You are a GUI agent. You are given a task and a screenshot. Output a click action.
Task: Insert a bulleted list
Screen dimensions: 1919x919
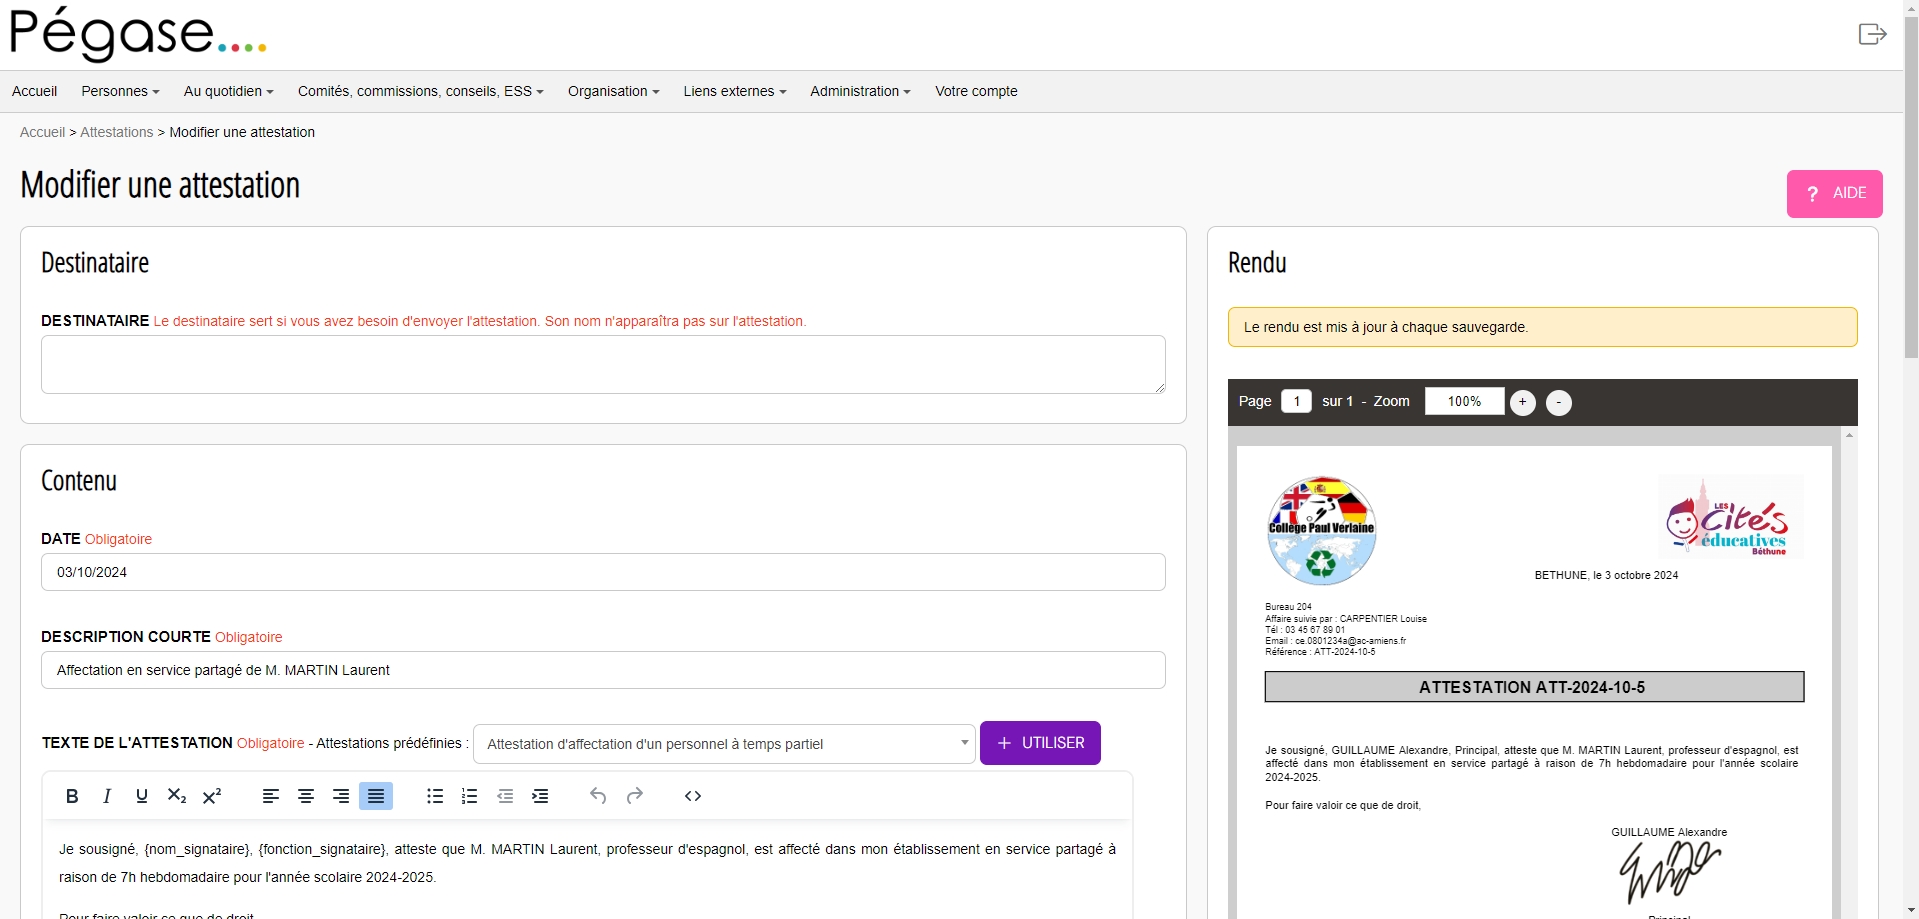[435, 796]
